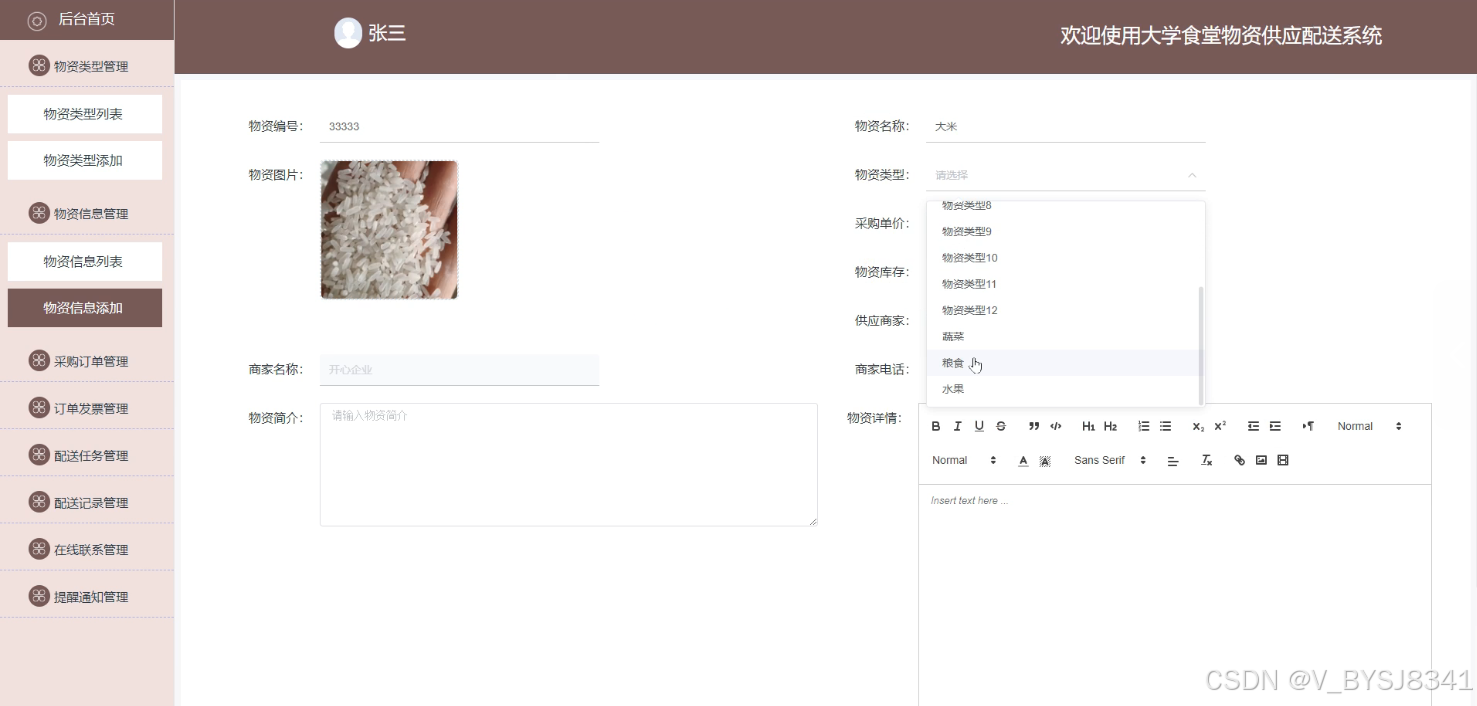The width and height of the screenshot is (1477, 706).
Task: Click the 物资编号 input field
Action: point(459,127)
